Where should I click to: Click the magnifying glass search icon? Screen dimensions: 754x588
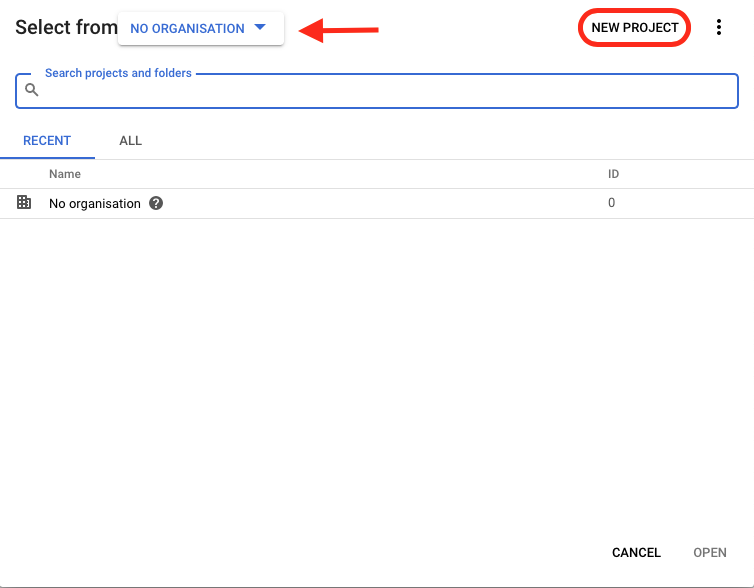(32, 90)
